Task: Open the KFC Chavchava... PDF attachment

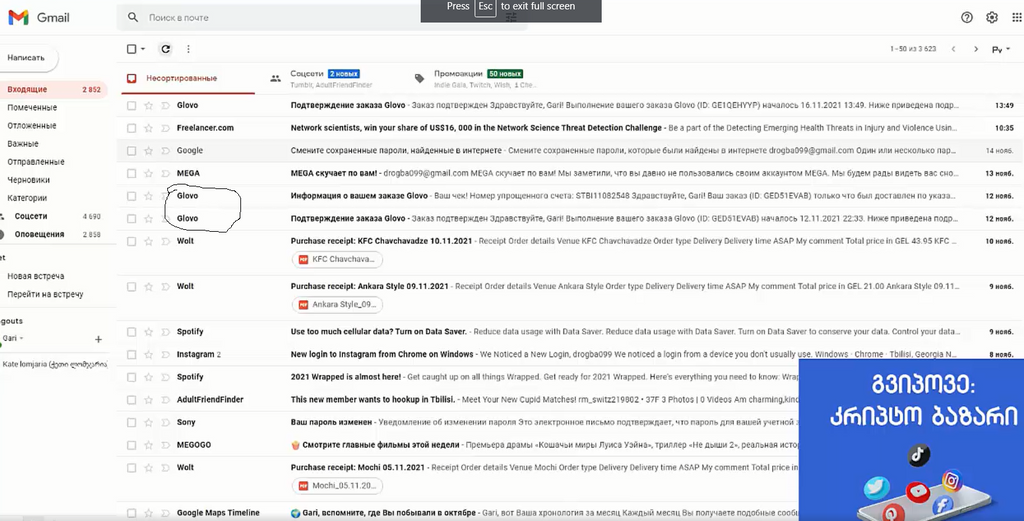Action: click(337, 259)
